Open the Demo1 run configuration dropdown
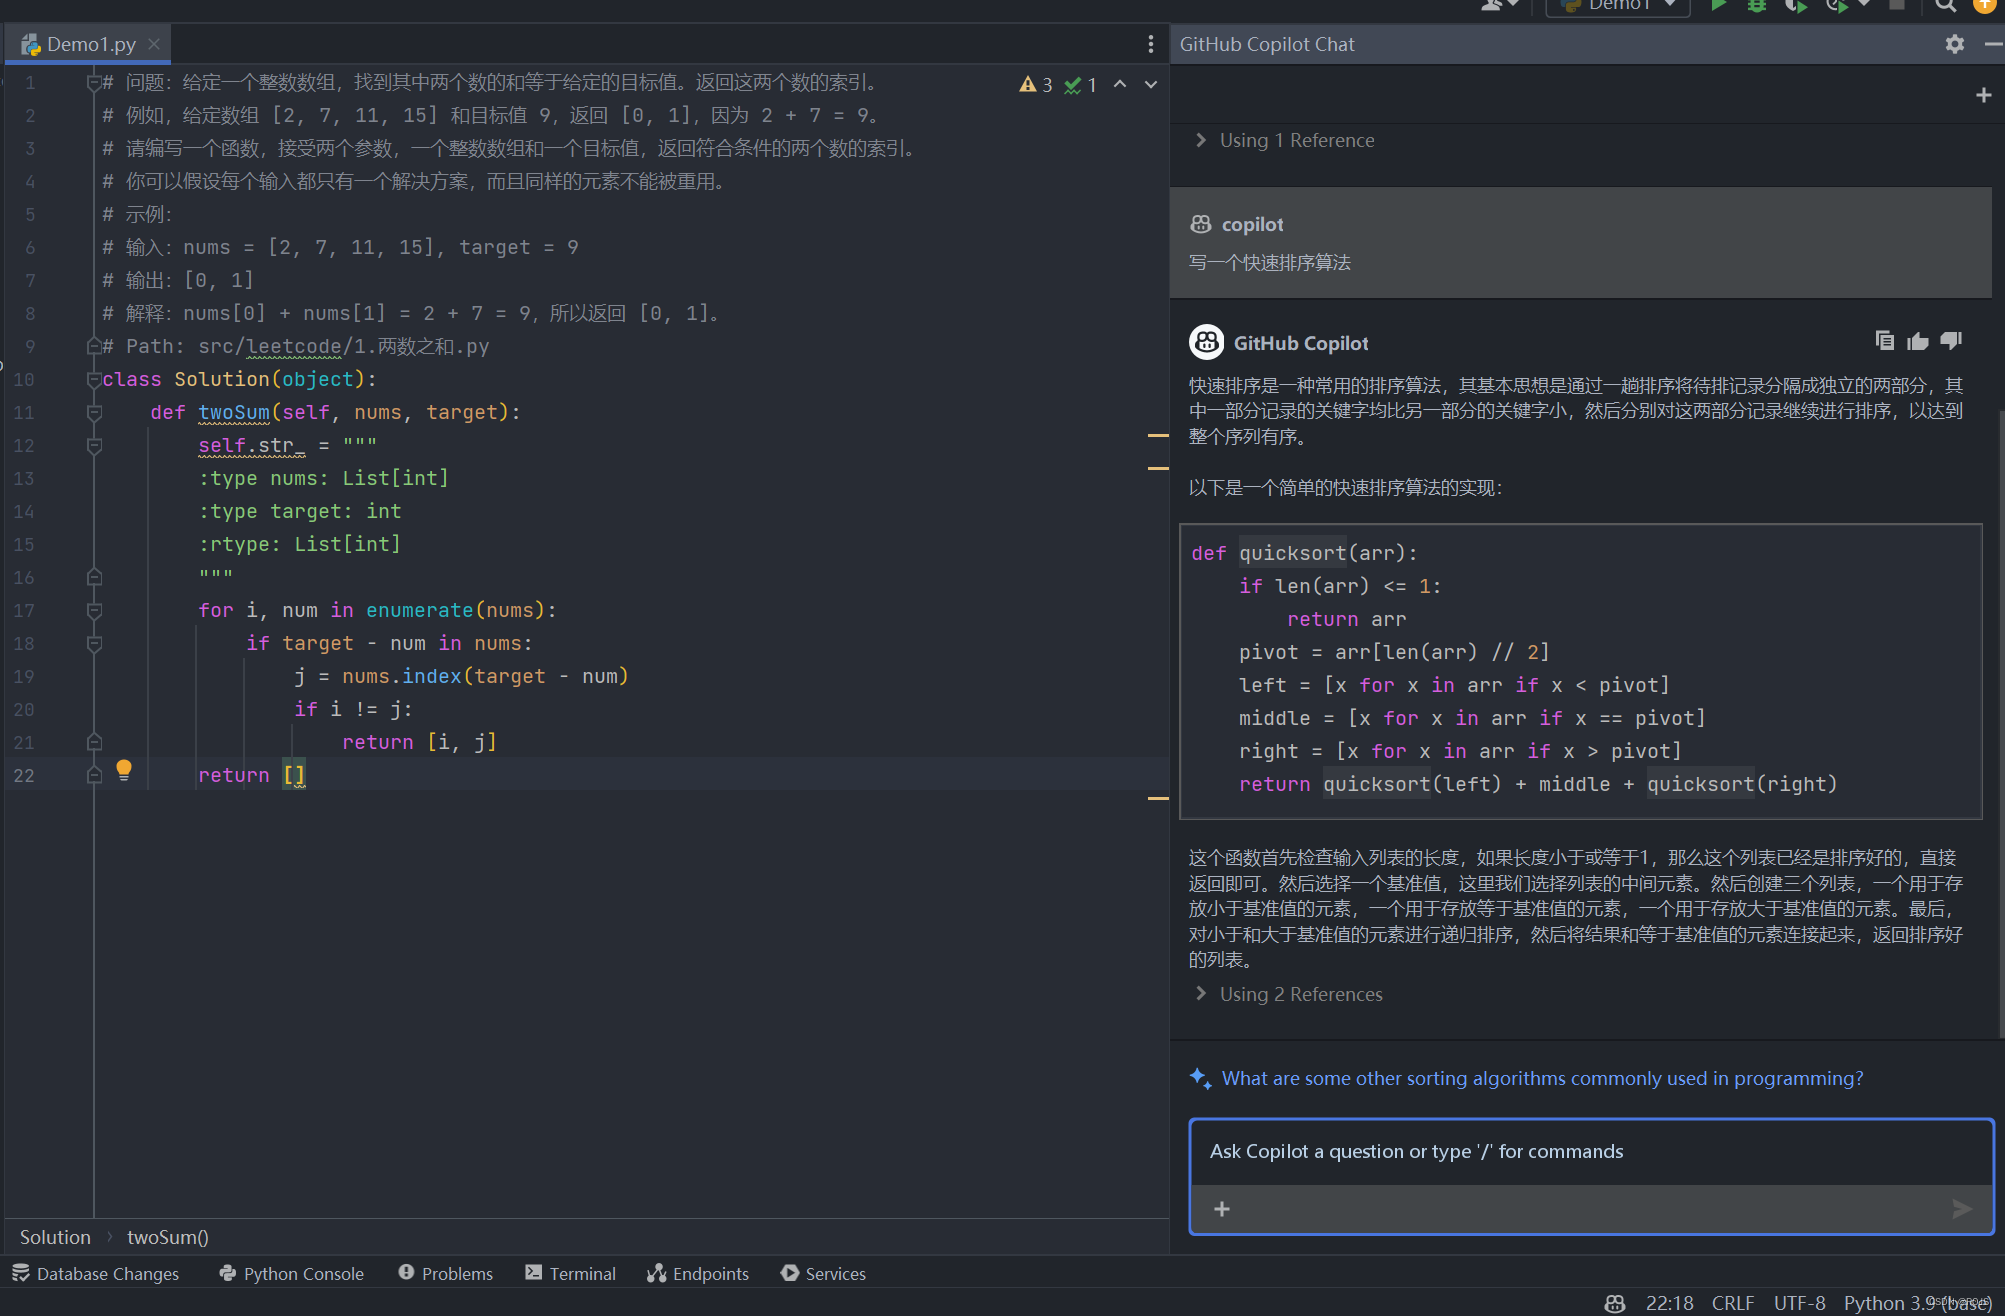Screen dimensions: 2005x1316 1618,6
